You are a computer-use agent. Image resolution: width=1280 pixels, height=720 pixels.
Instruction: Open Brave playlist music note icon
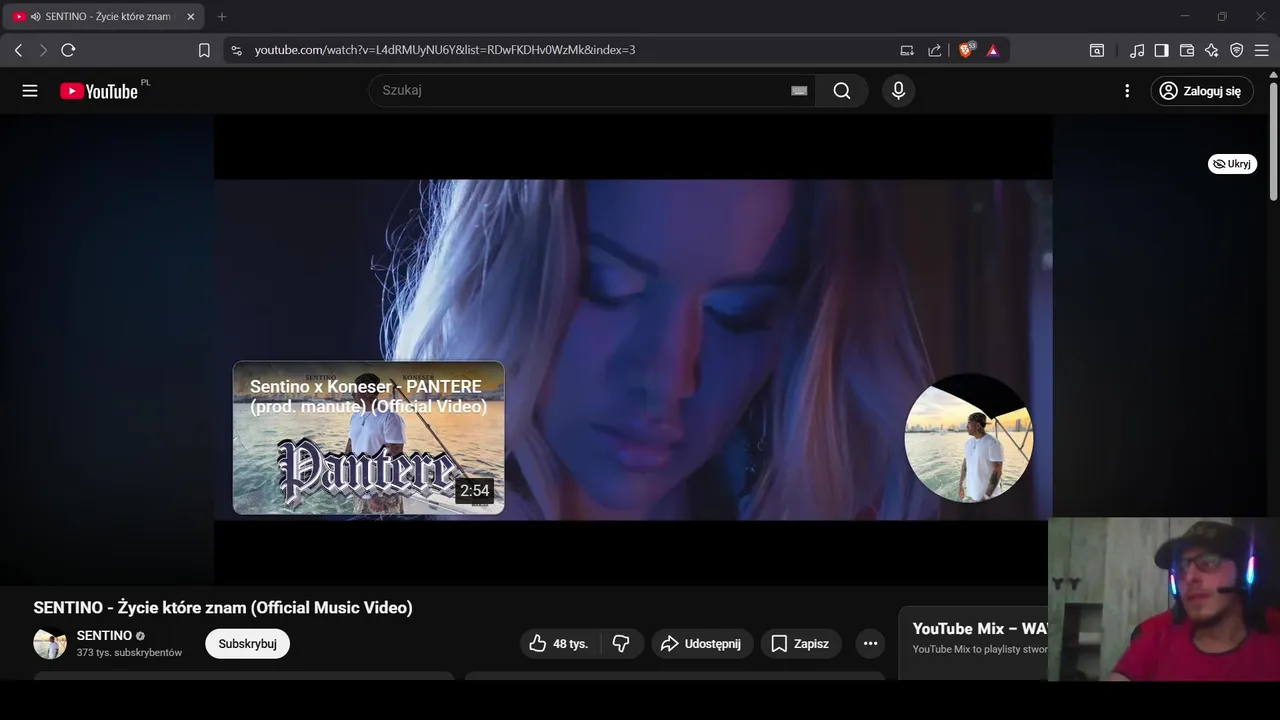[1137, 50]
